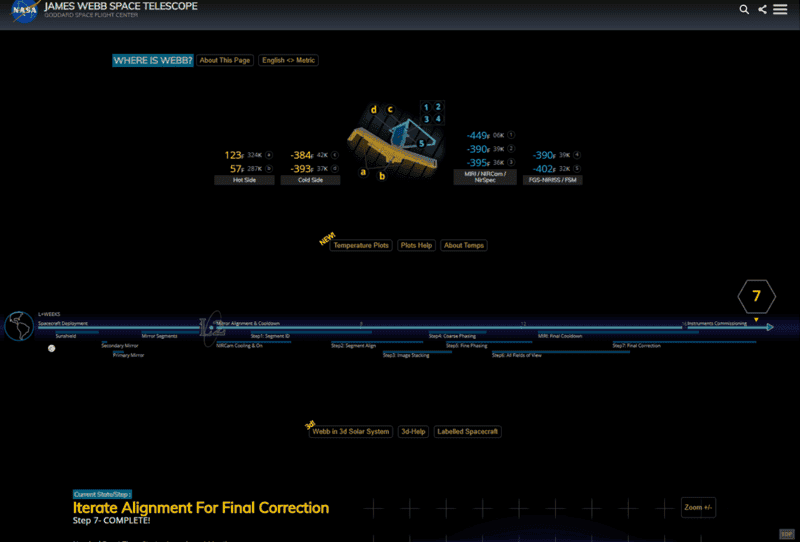Click the Moon icon below Earth
This screenshot has height=542, width=800.
(52, 349)
